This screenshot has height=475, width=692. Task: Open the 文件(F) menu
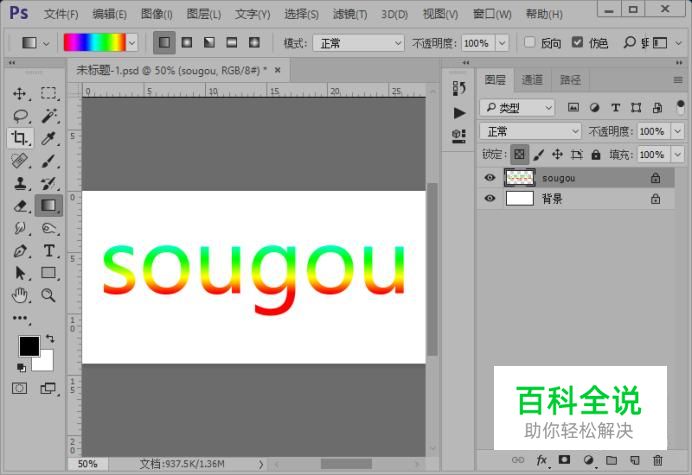point(61,14)
